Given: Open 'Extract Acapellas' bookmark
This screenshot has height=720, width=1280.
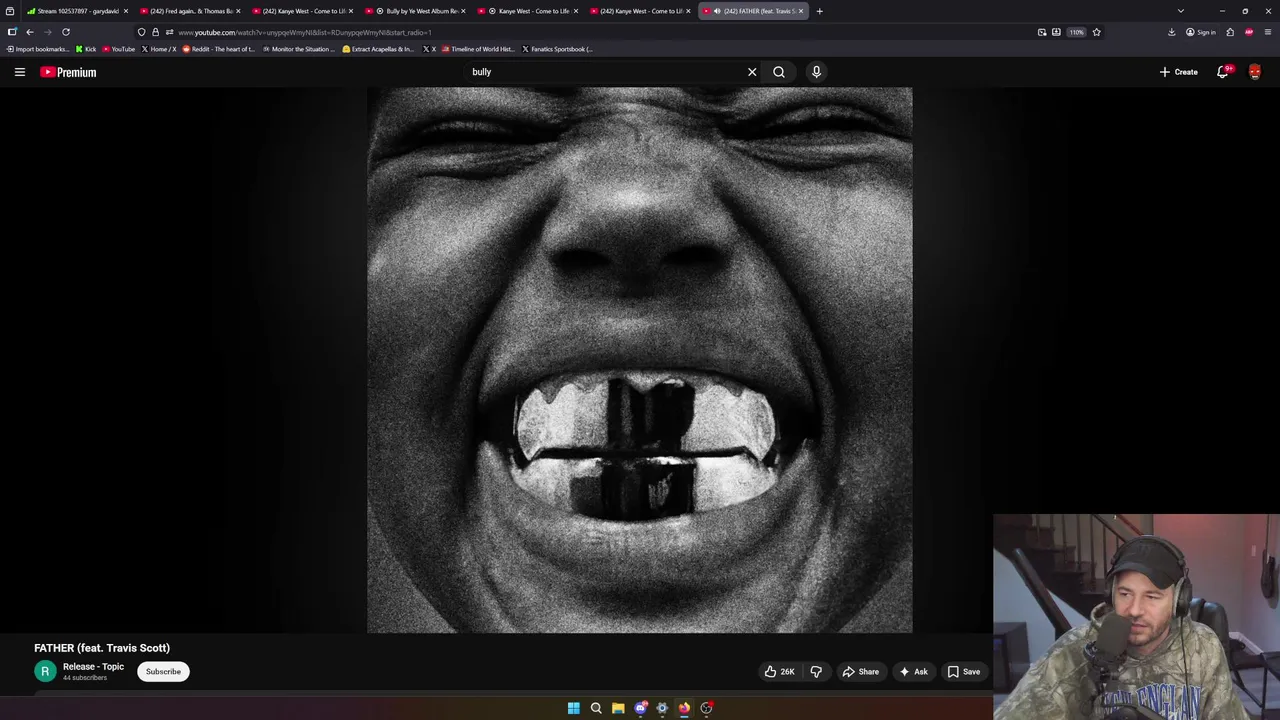Looking at the screenshot, I should pos(378,49).
